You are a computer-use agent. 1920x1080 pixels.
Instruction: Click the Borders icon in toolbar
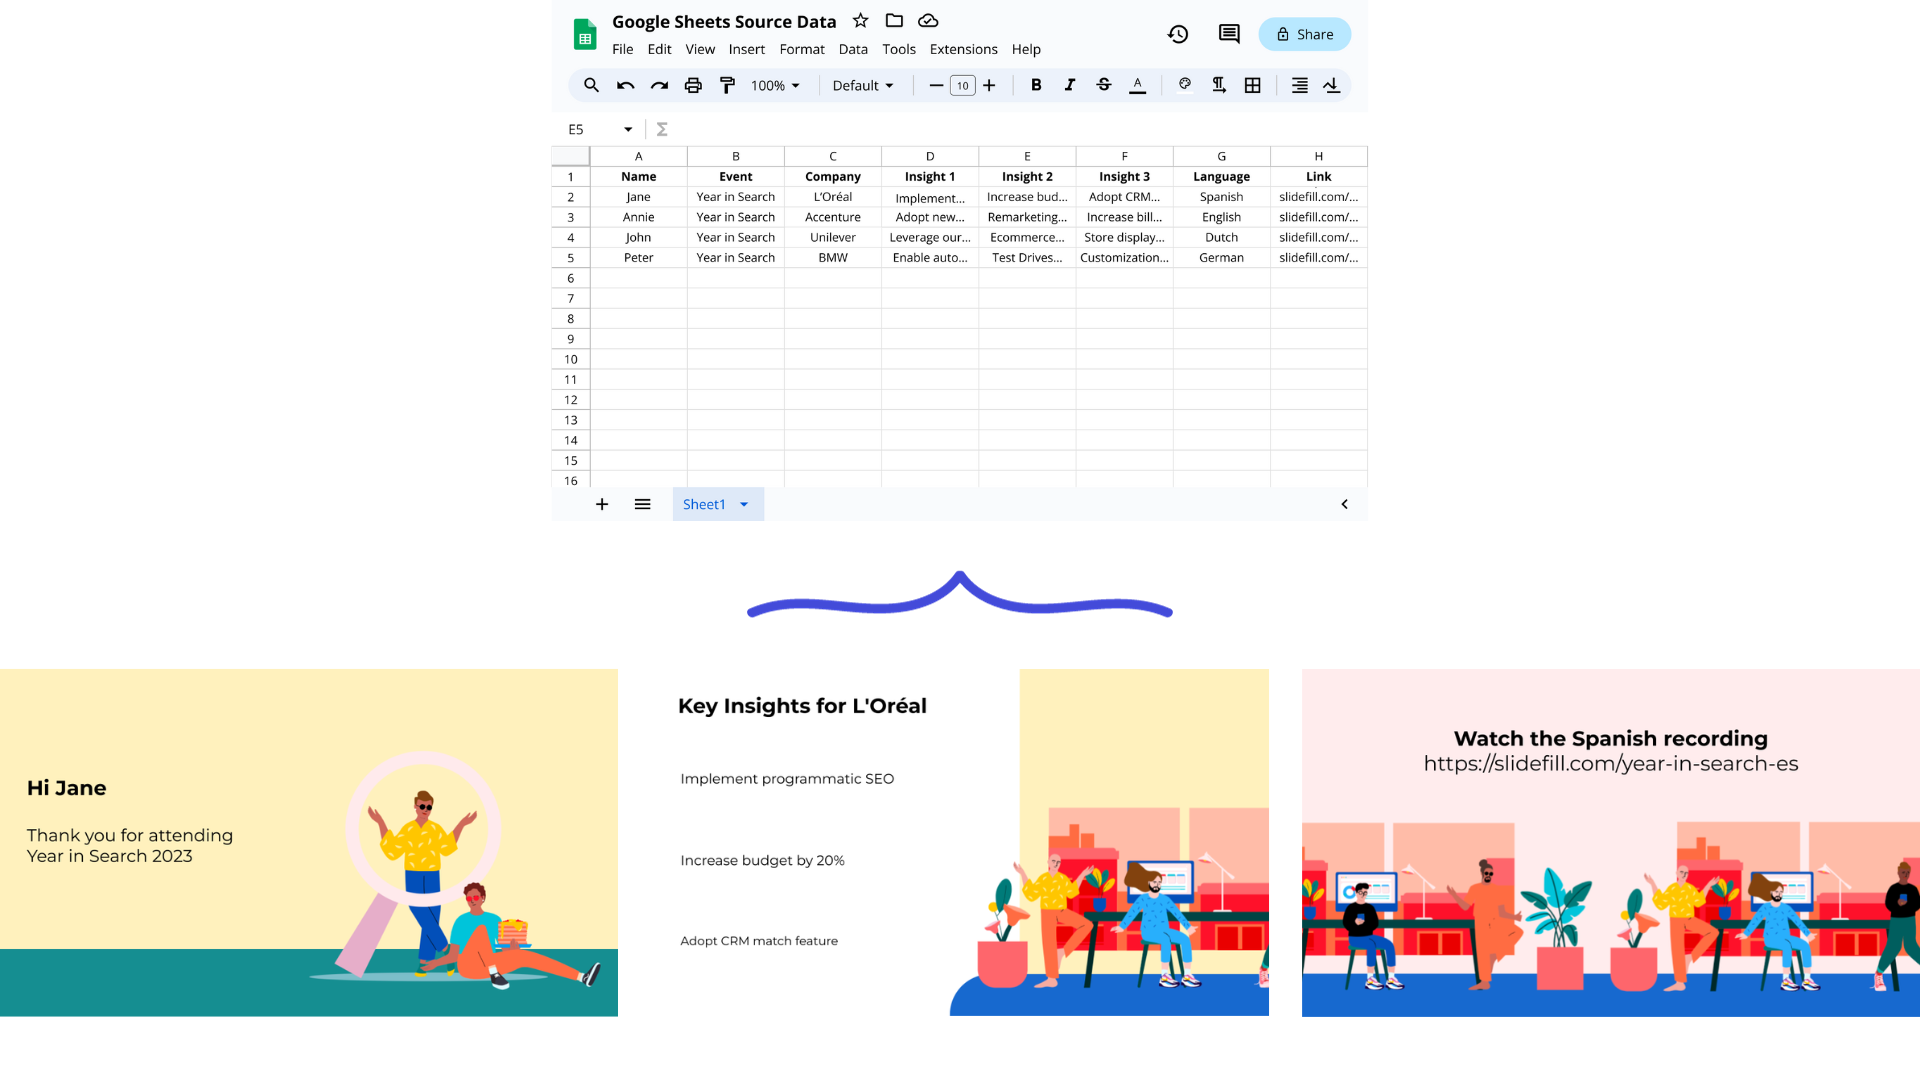click(1253, 84)
